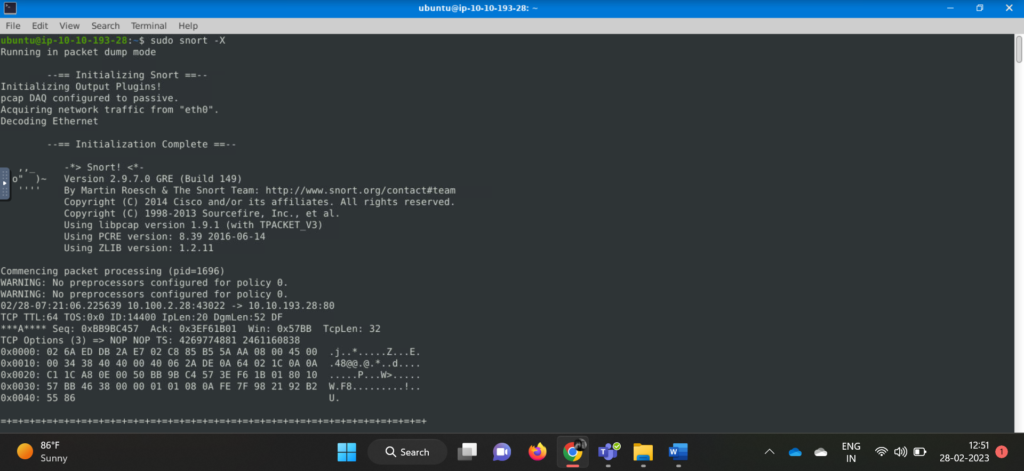Open the View menu
The width and height of the screenshot is (1024, 471).
pyautogui.click(x=69, y=25)
